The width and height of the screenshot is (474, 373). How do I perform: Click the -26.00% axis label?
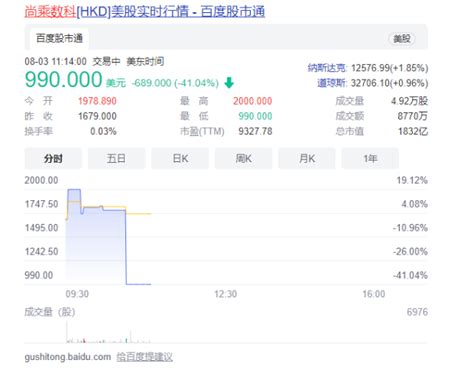pos(410,252)
